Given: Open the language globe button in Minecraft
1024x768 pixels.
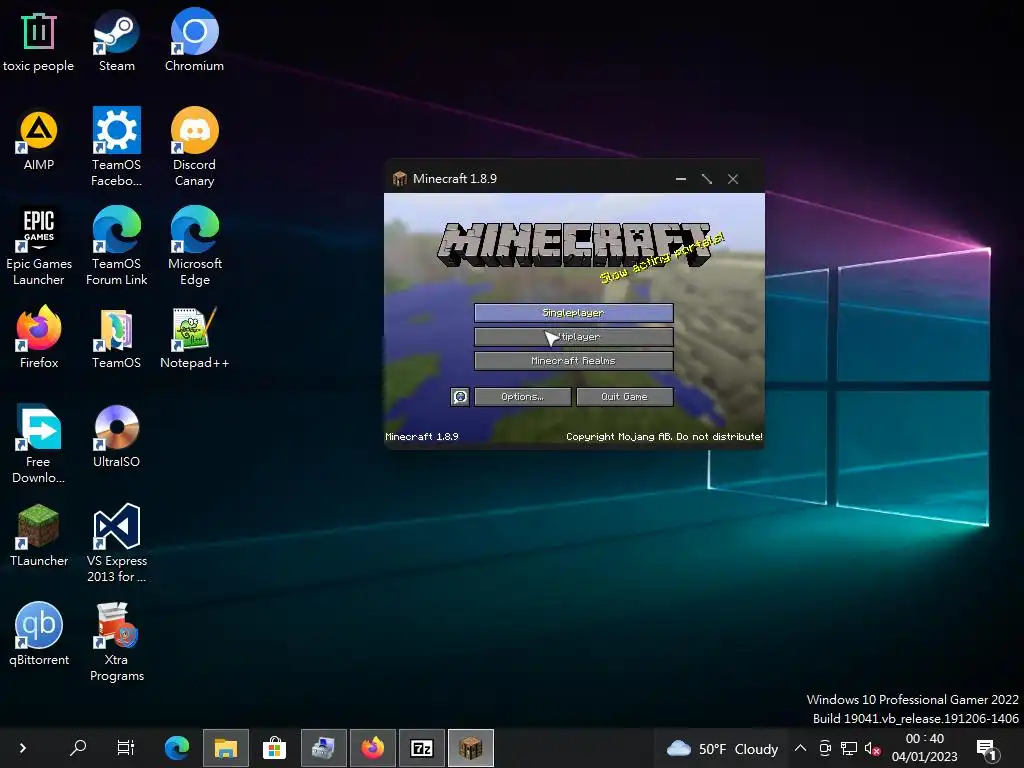Looking at the screenshot, I should (460, 396).
